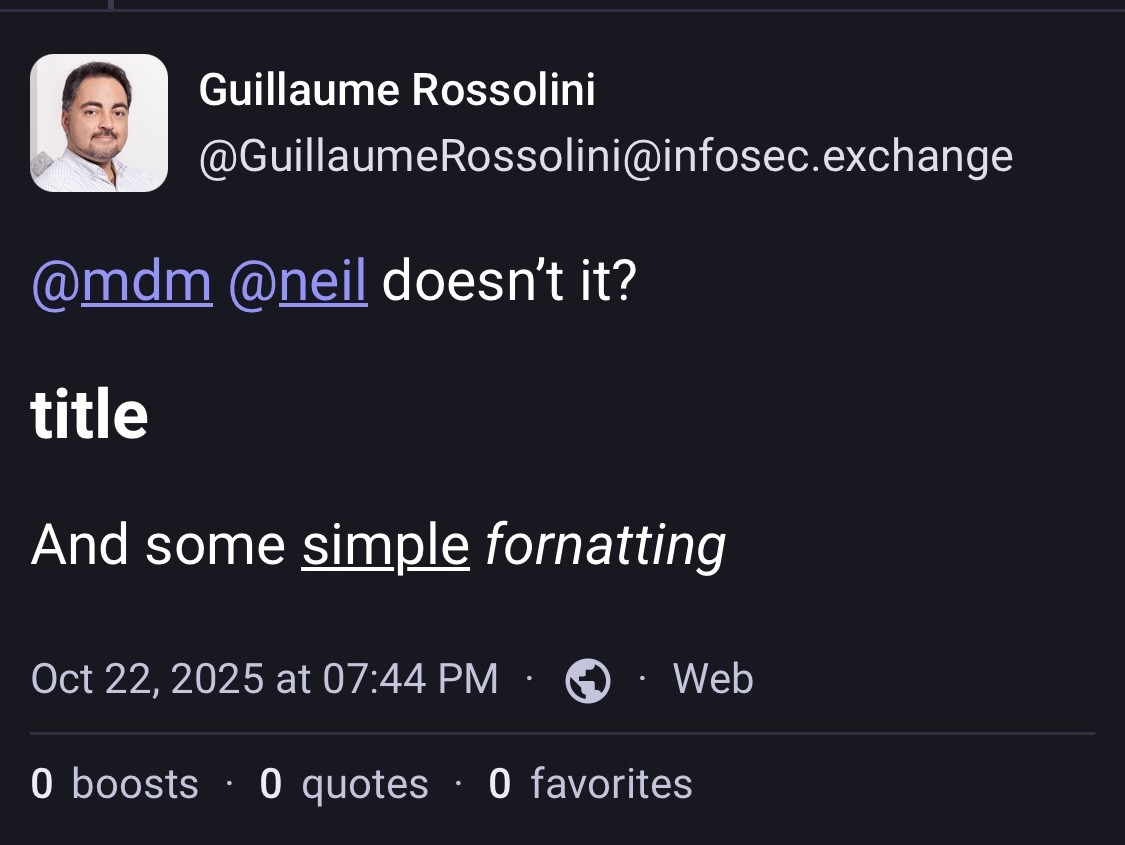
Task: Click the "And some" text
Action: [x=158, y=545]
